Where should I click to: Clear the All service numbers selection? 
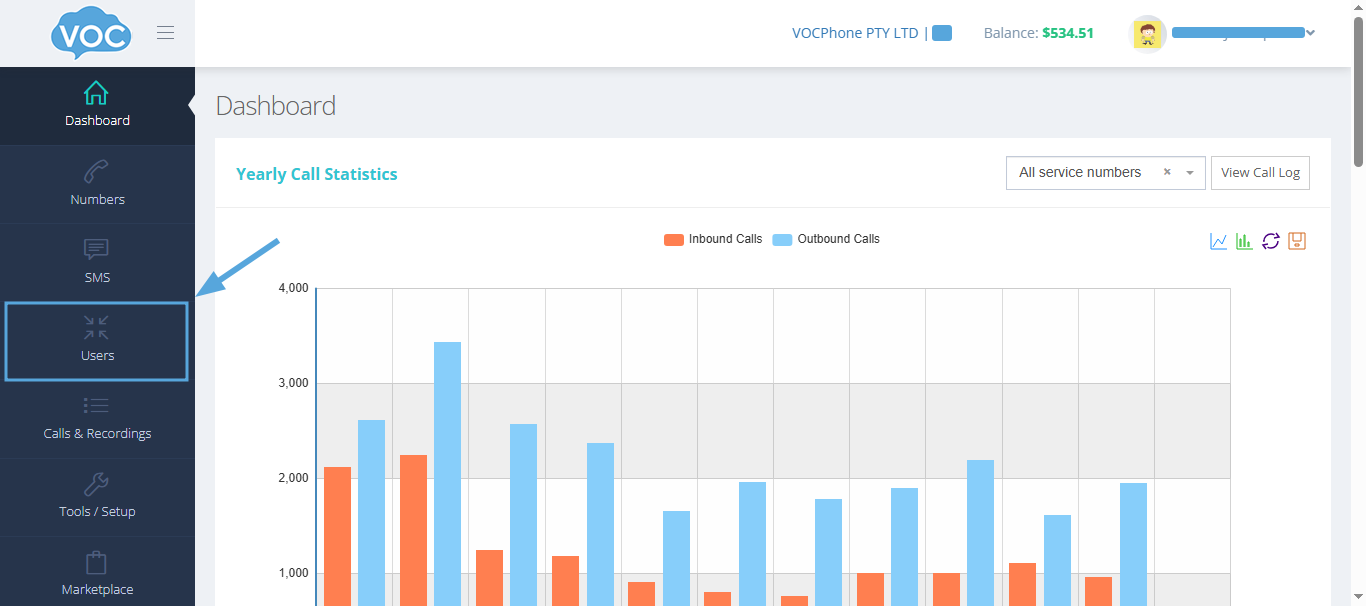[1166, 172]
